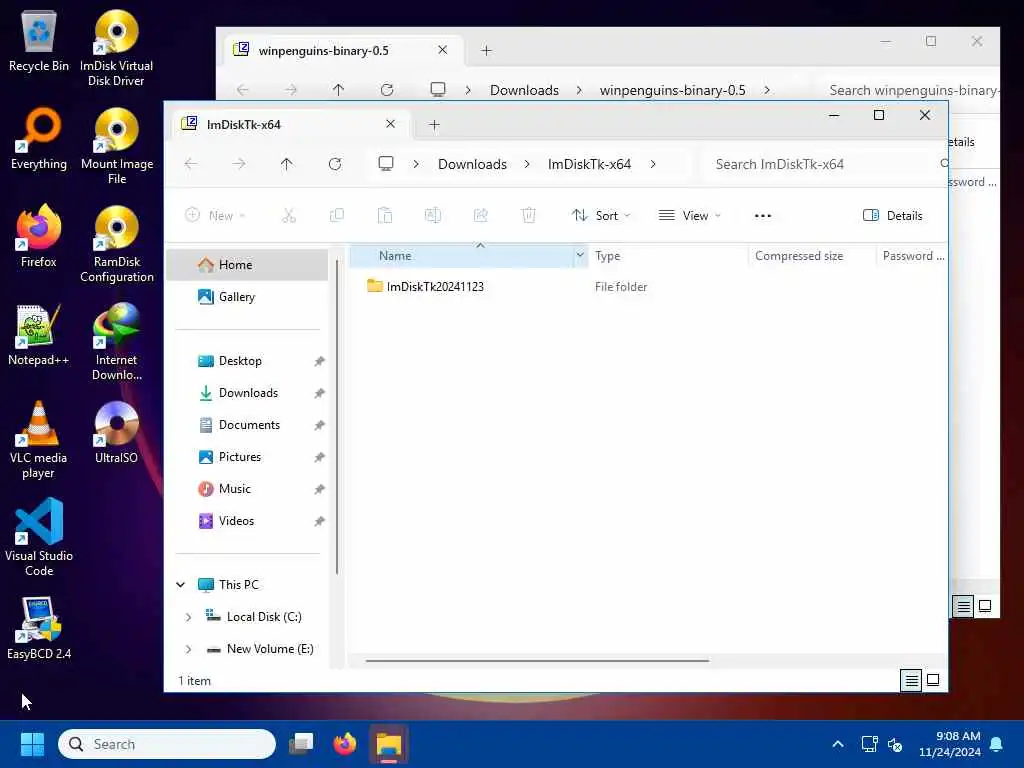Image resolution: width=1024 pixels, height=768 pixels.
Task: Select the winpenguins-binary-0.5 tab
Action: click(343, 50)
